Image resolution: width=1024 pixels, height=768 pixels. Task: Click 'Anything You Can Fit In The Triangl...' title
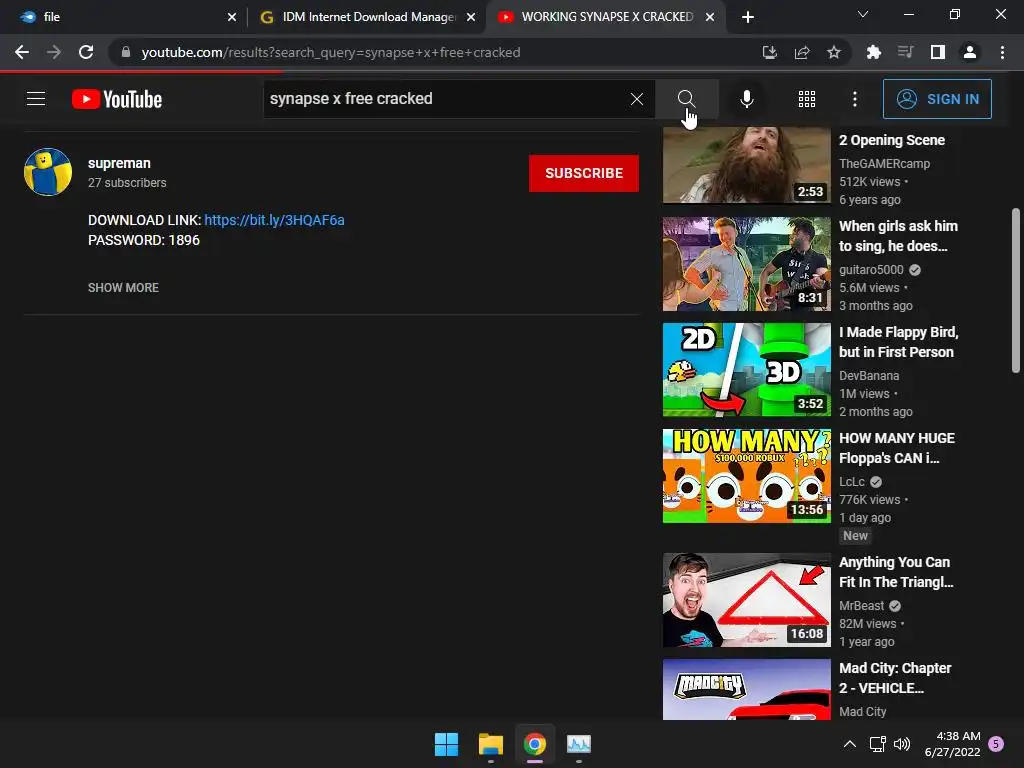click(x=896, y=572)
